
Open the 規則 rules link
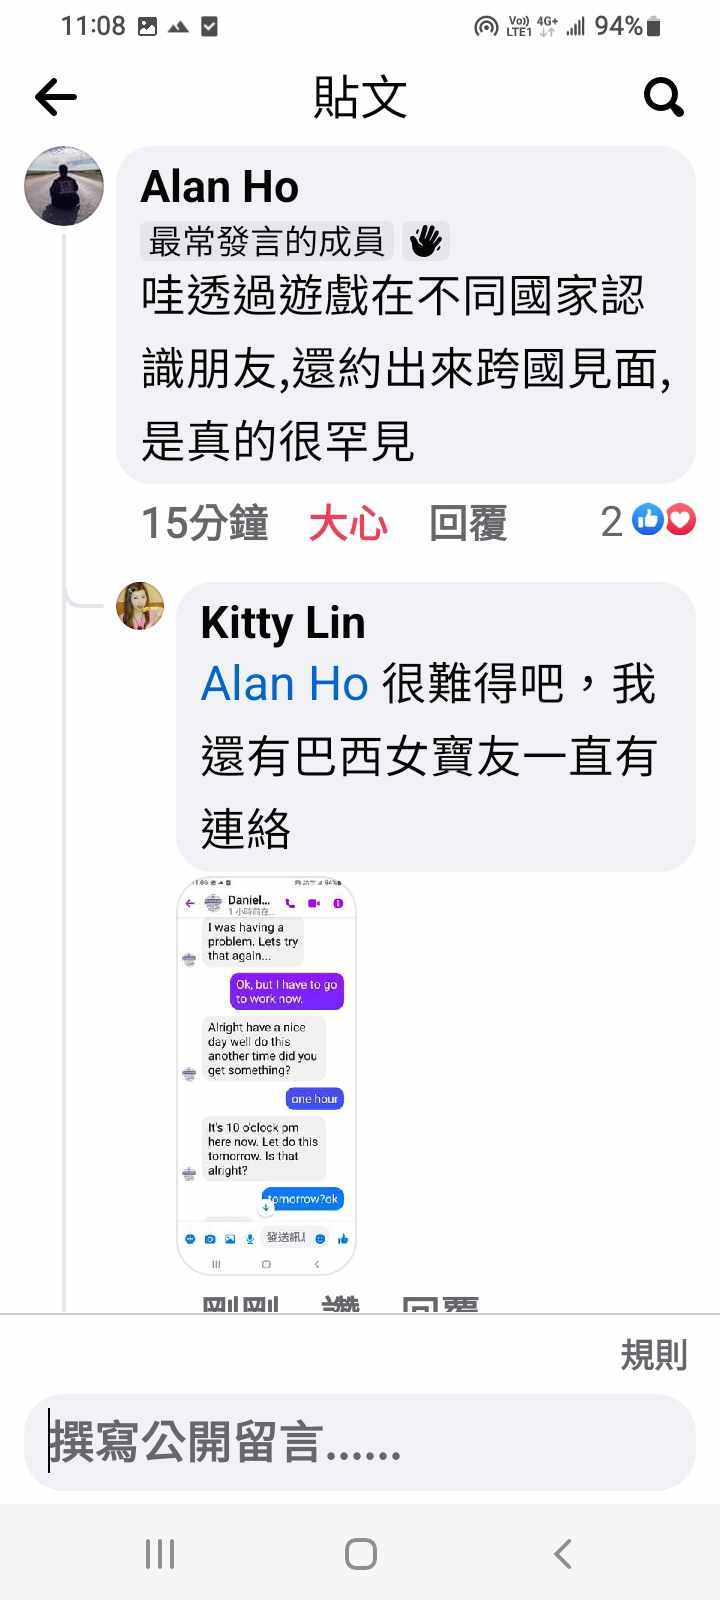click(x=654, y=1355)
